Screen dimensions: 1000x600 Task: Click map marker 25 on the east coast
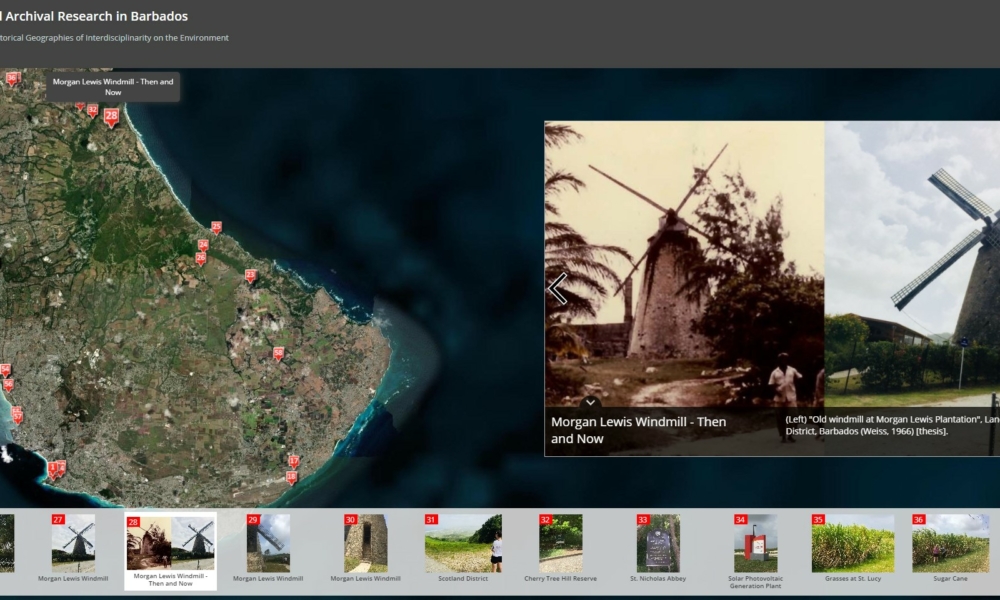coord(216,227)
